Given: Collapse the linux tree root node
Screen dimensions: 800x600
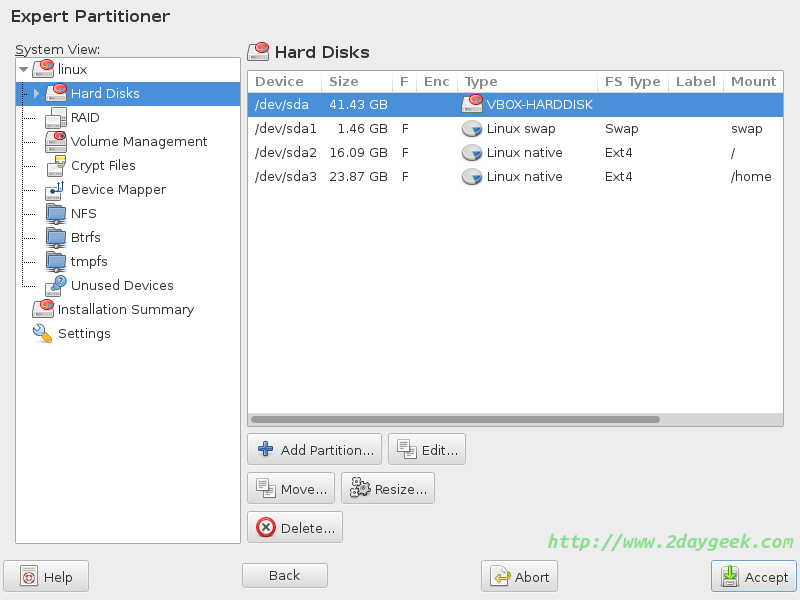Looking at the screenshot, I should coord(23,70).
